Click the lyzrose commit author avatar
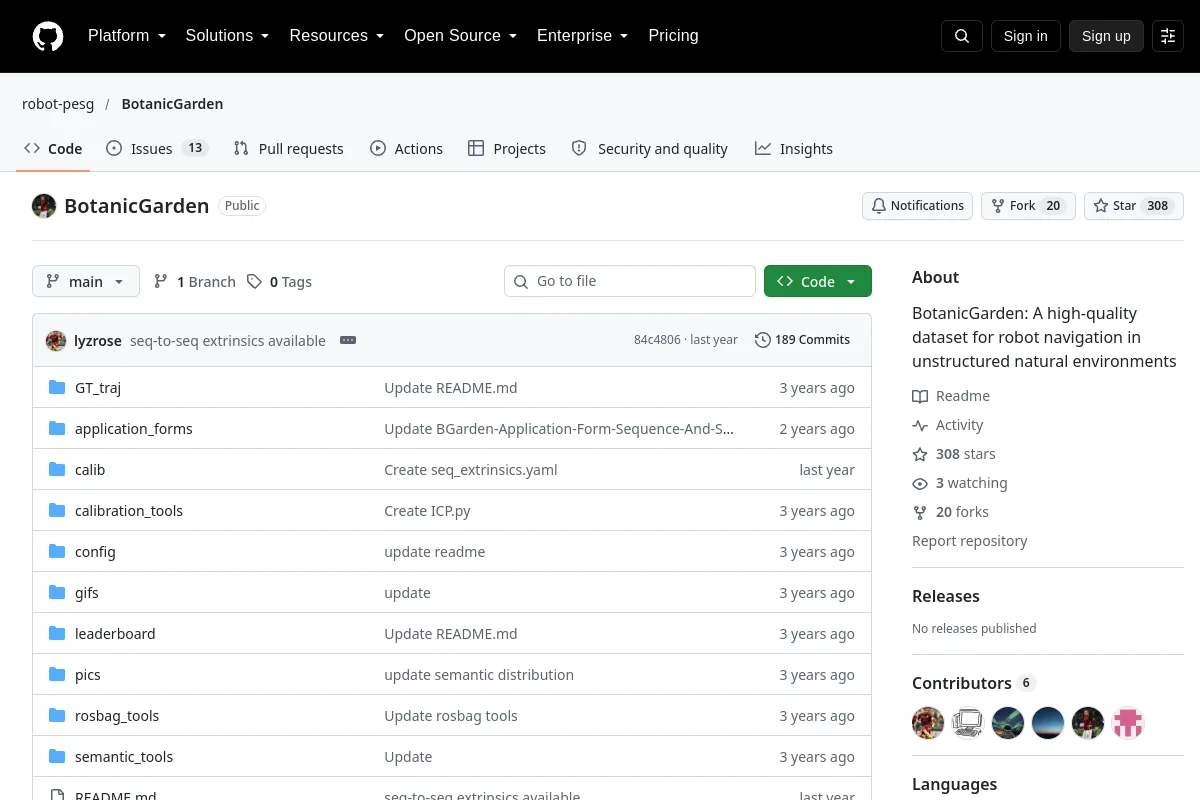 (56, 341)
